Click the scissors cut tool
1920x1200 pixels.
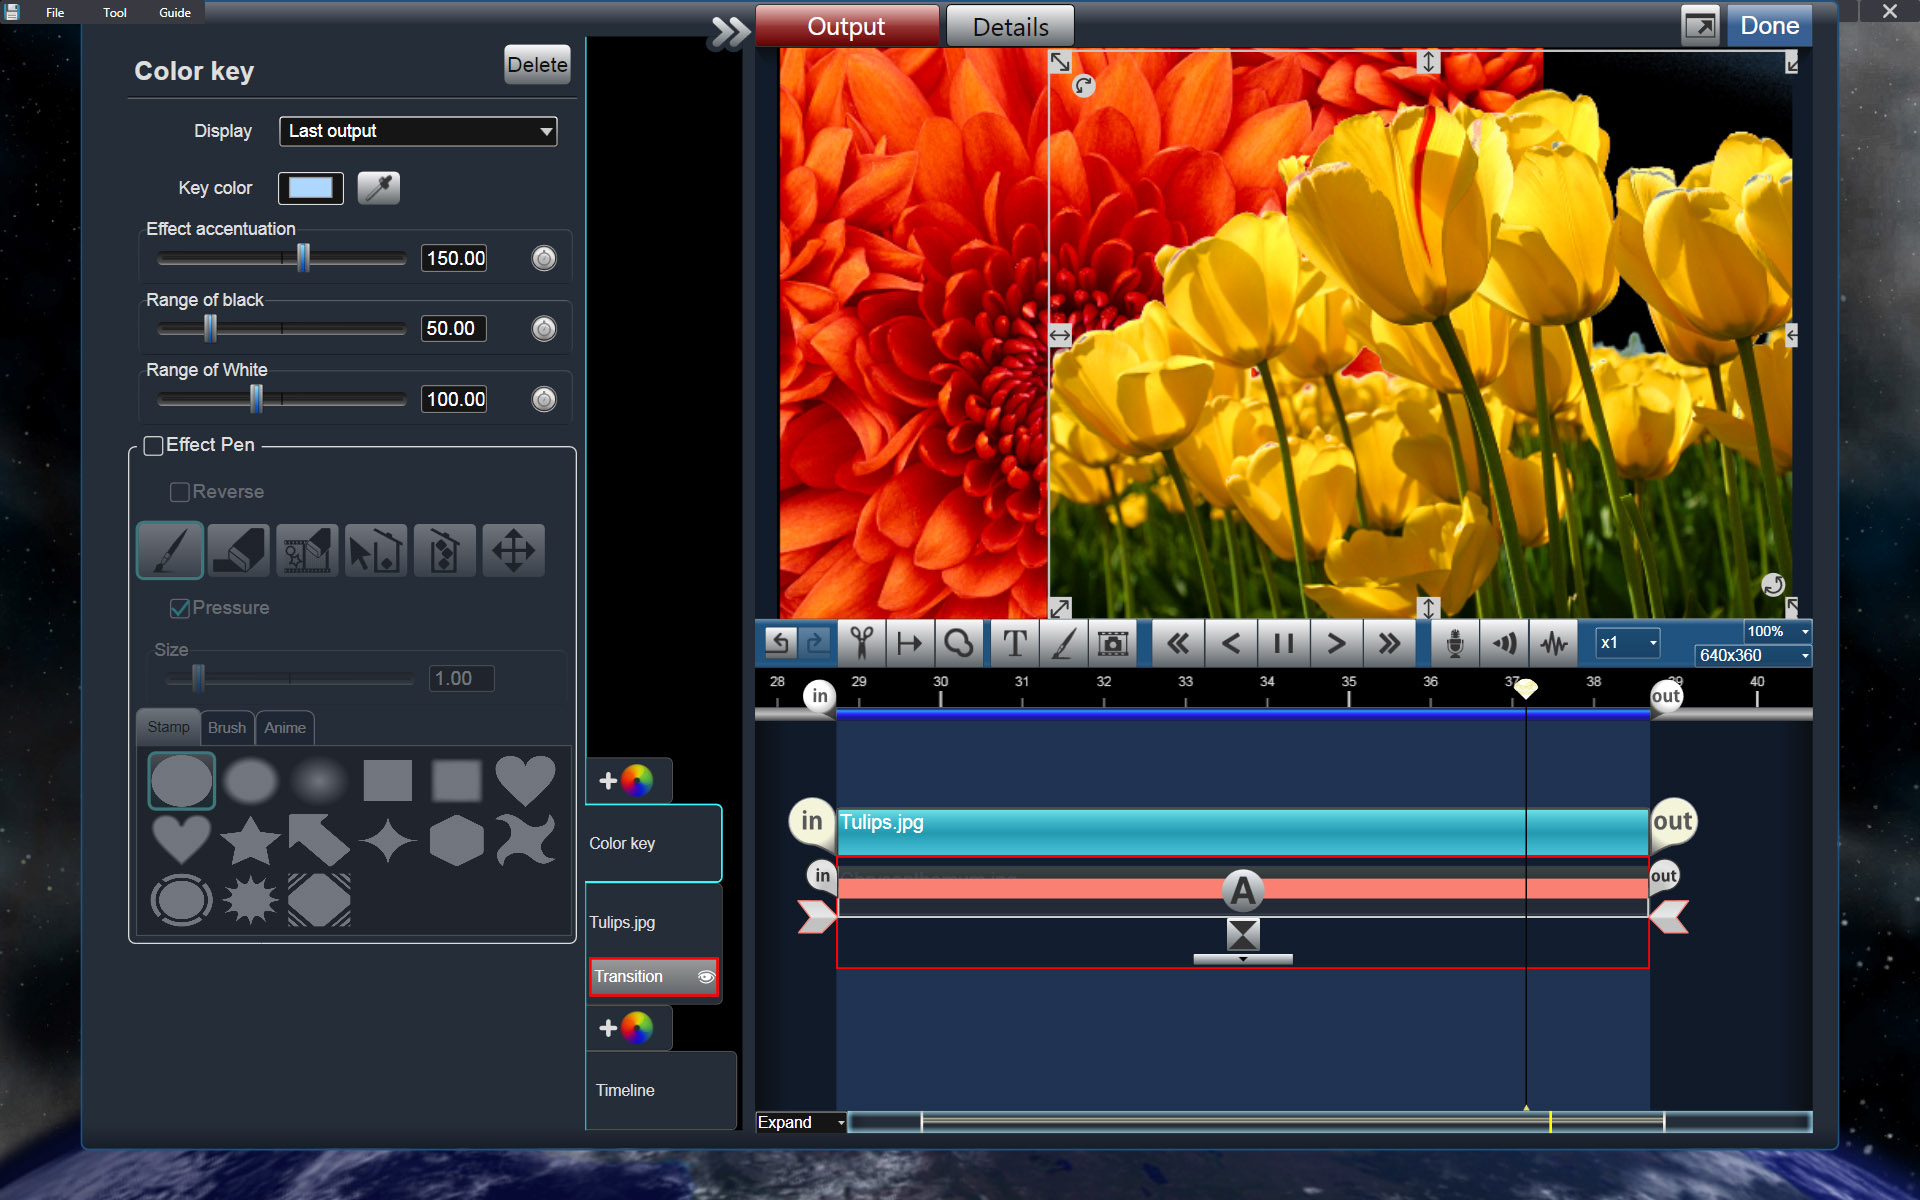861,643
